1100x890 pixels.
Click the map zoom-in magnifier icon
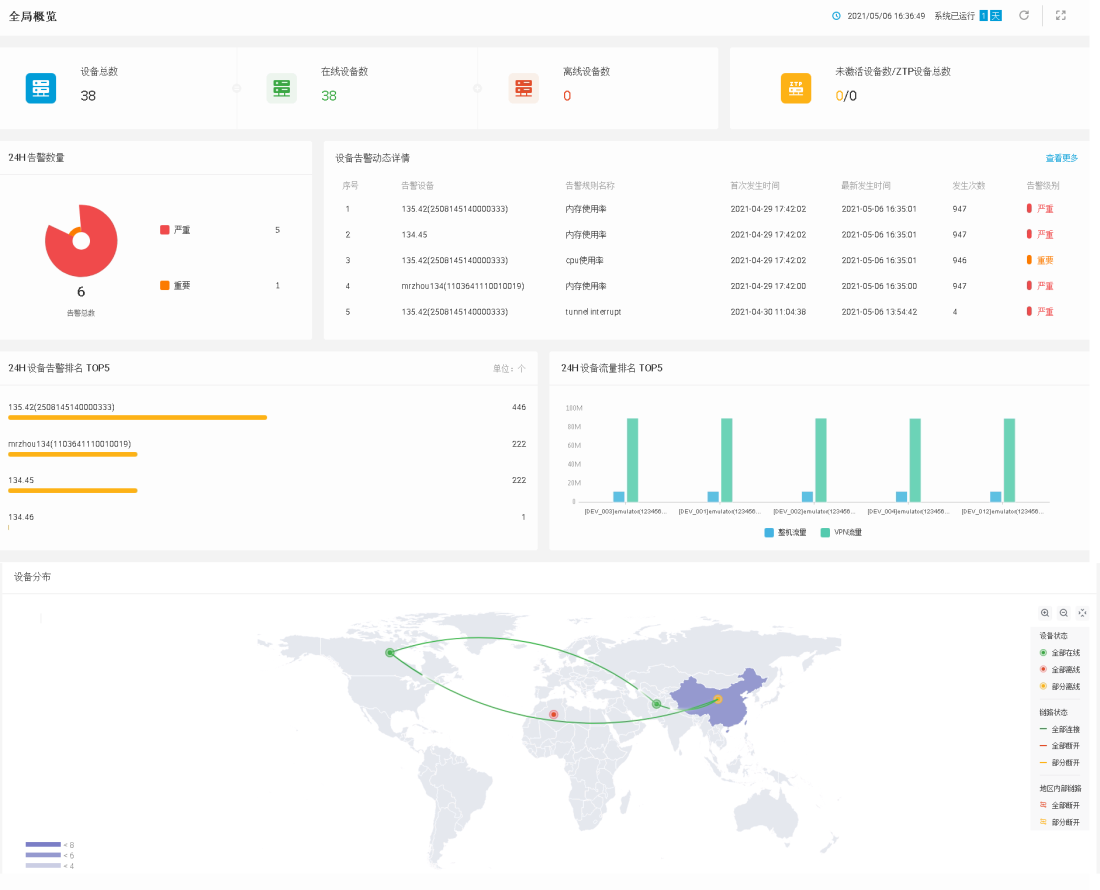click(x=1045, y=613)
